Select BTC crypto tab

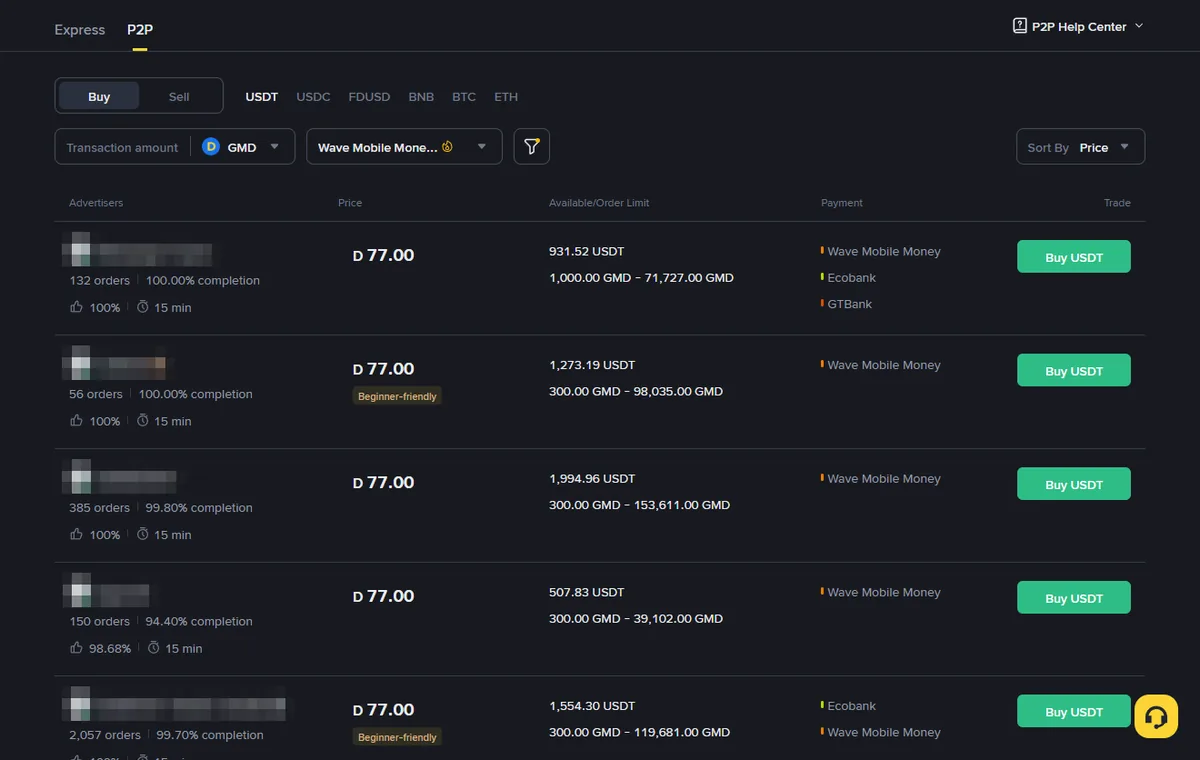pos(464,97)
